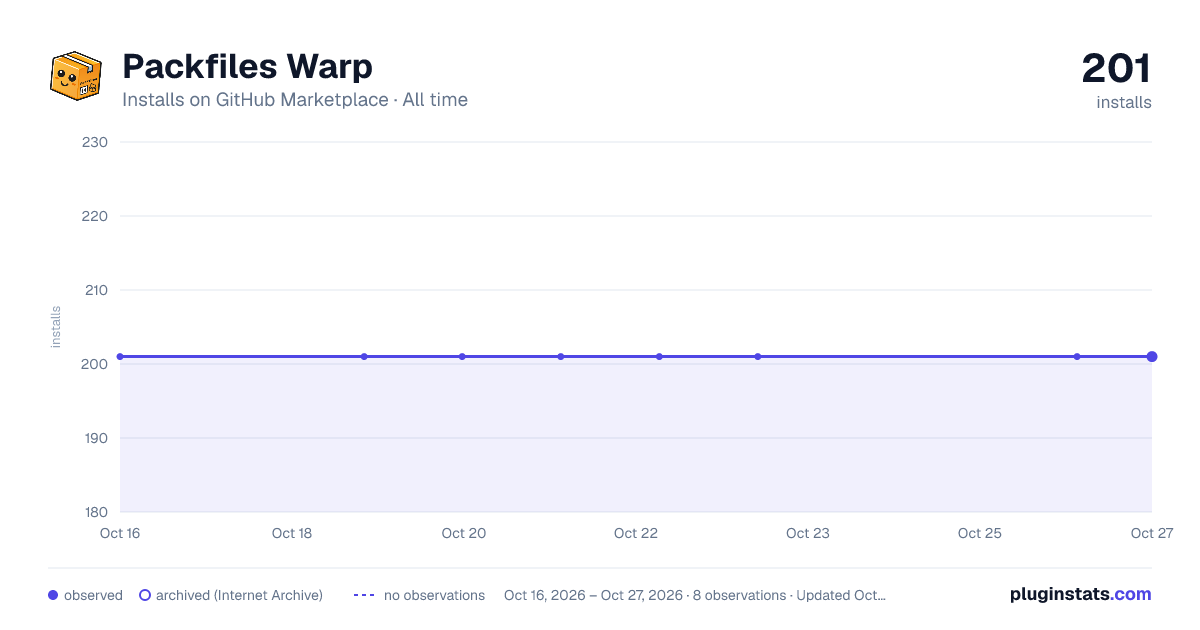Select the first data point at Oct 16
This screenshot has width=1200, height=630.
[120, 356]
